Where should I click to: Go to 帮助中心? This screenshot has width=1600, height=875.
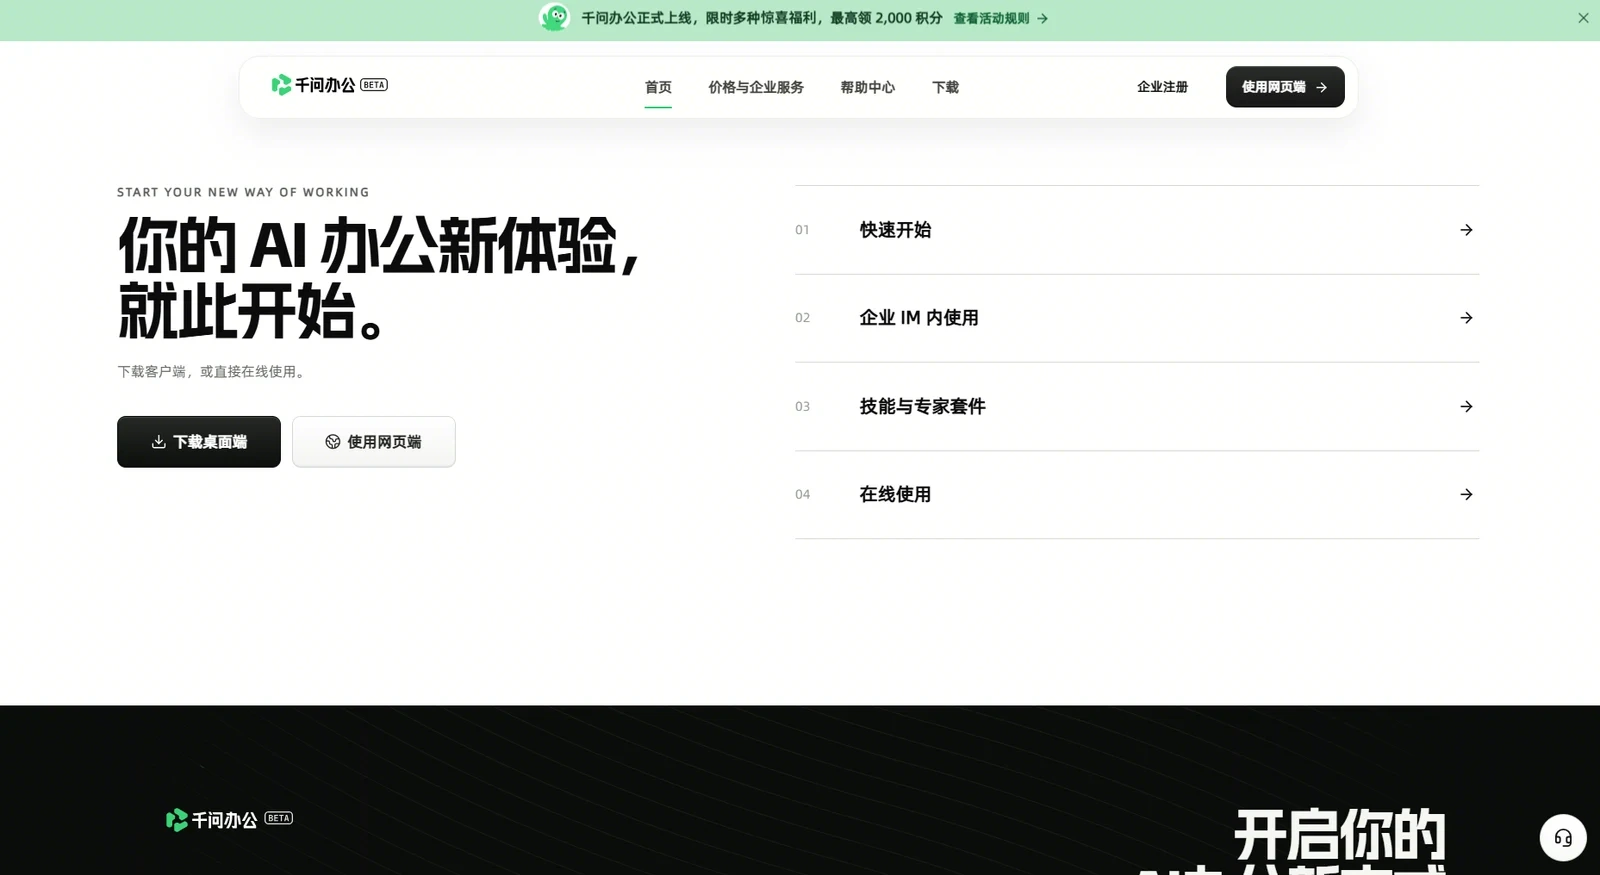867,87
